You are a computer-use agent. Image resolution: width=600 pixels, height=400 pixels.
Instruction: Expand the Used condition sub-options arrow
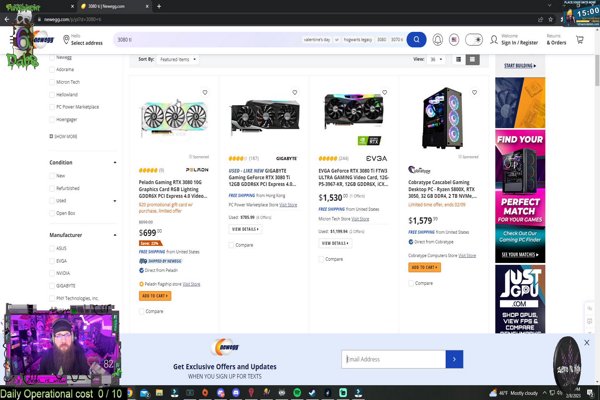tap(115, 201)
